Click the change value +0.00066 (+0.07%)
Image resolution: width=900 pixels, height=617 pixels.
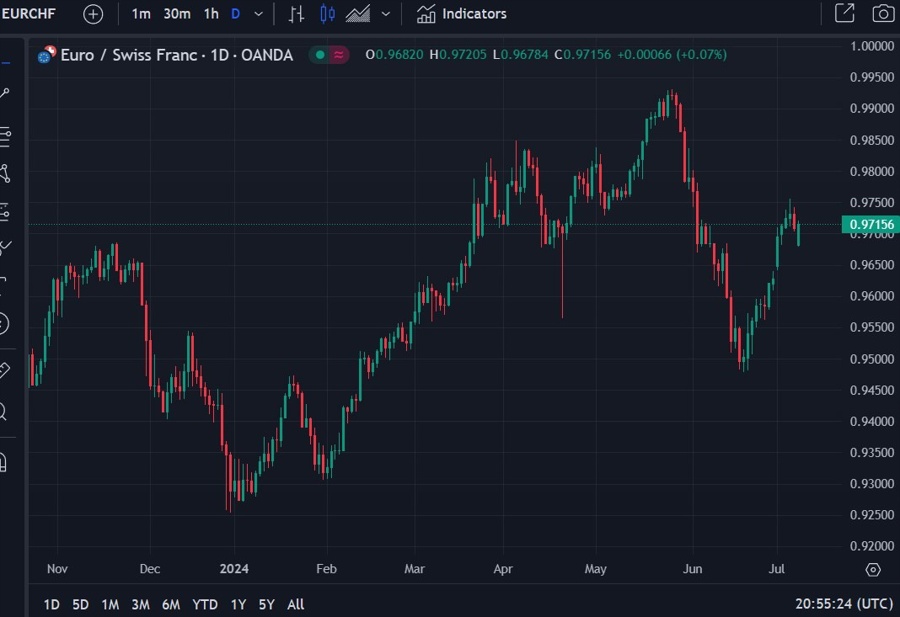click(672, 55)
